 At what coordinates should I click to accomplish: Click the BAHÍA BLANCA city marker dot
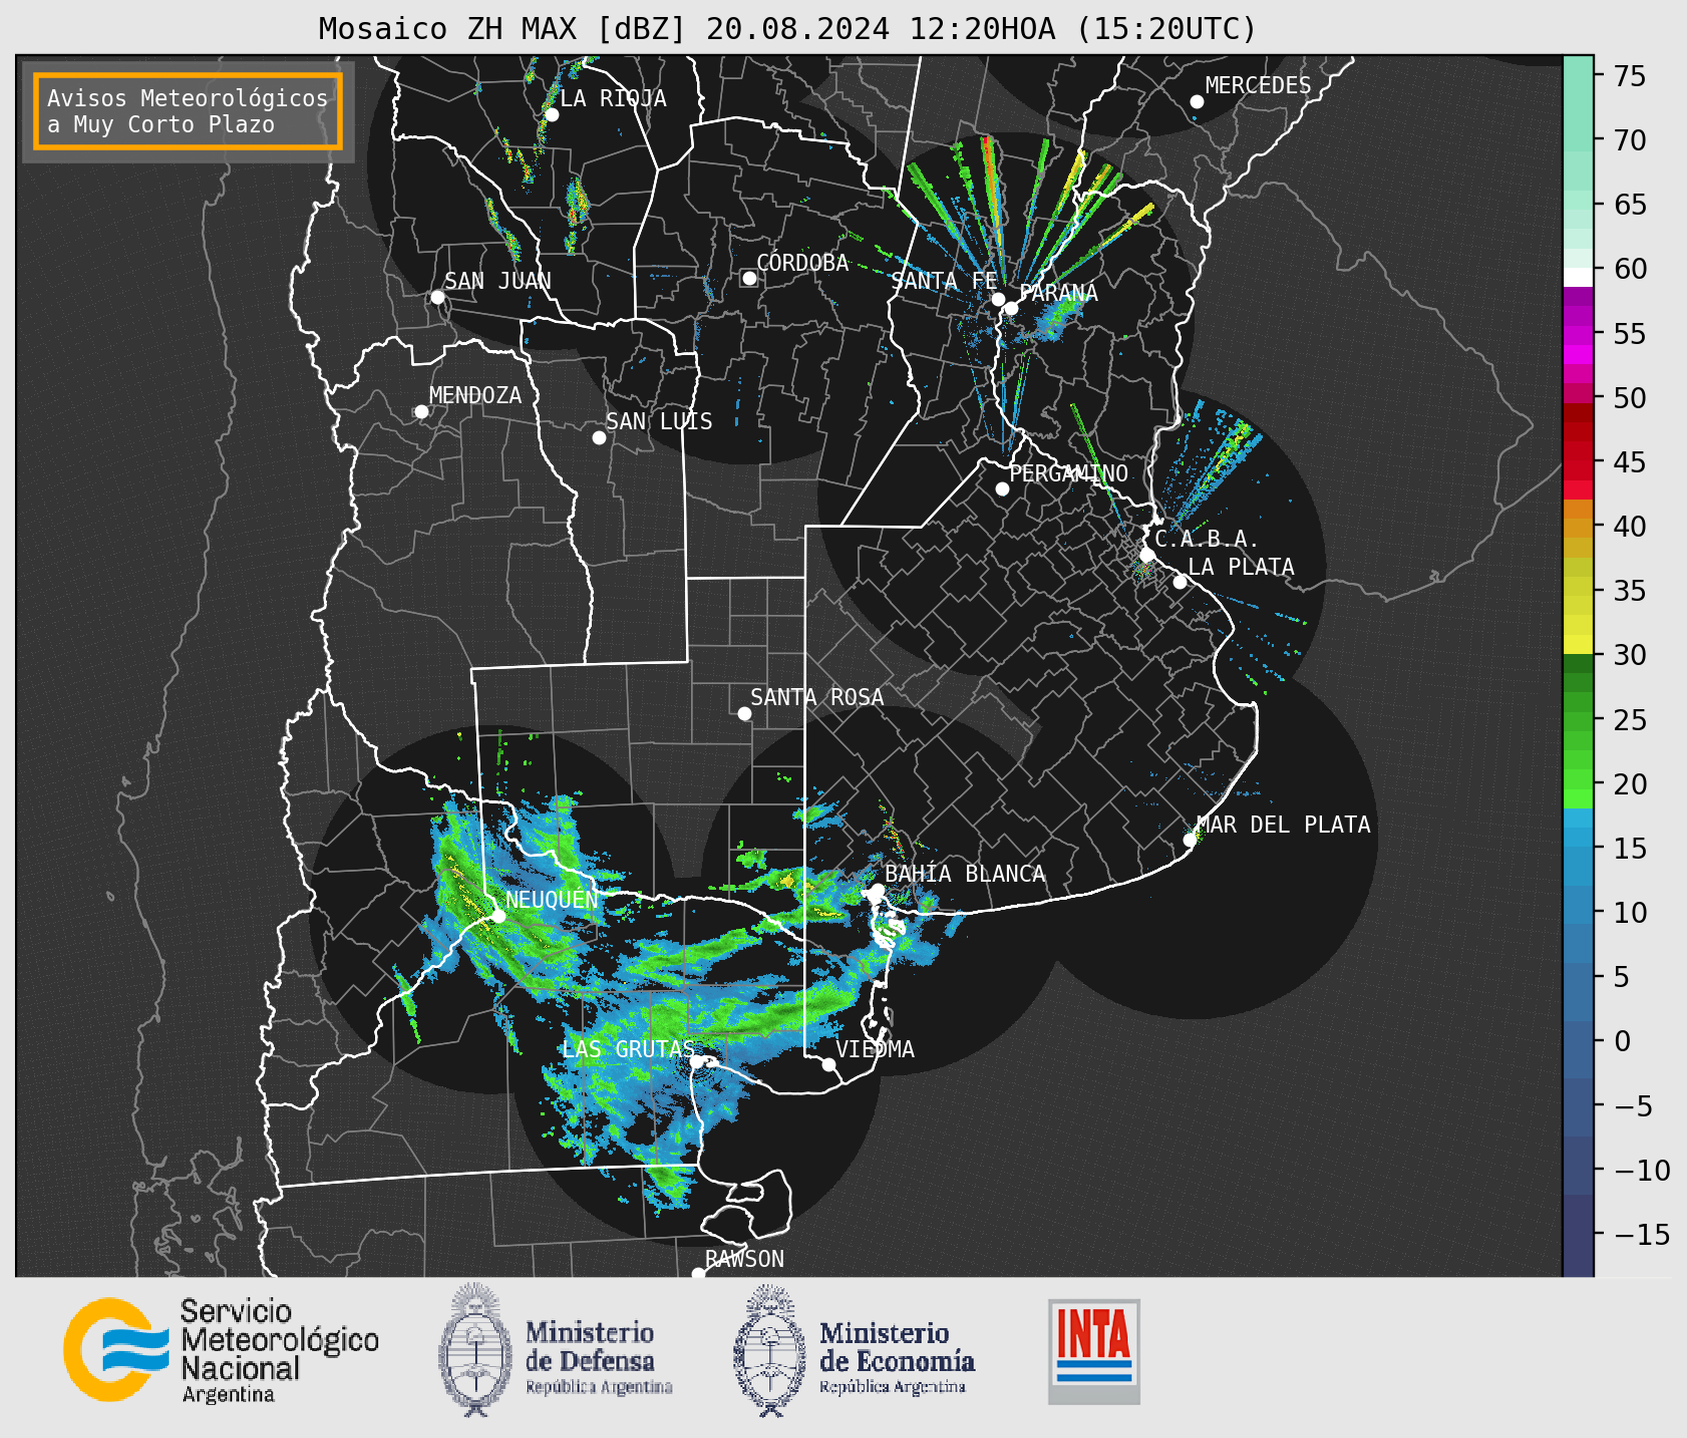pos(877,890)
